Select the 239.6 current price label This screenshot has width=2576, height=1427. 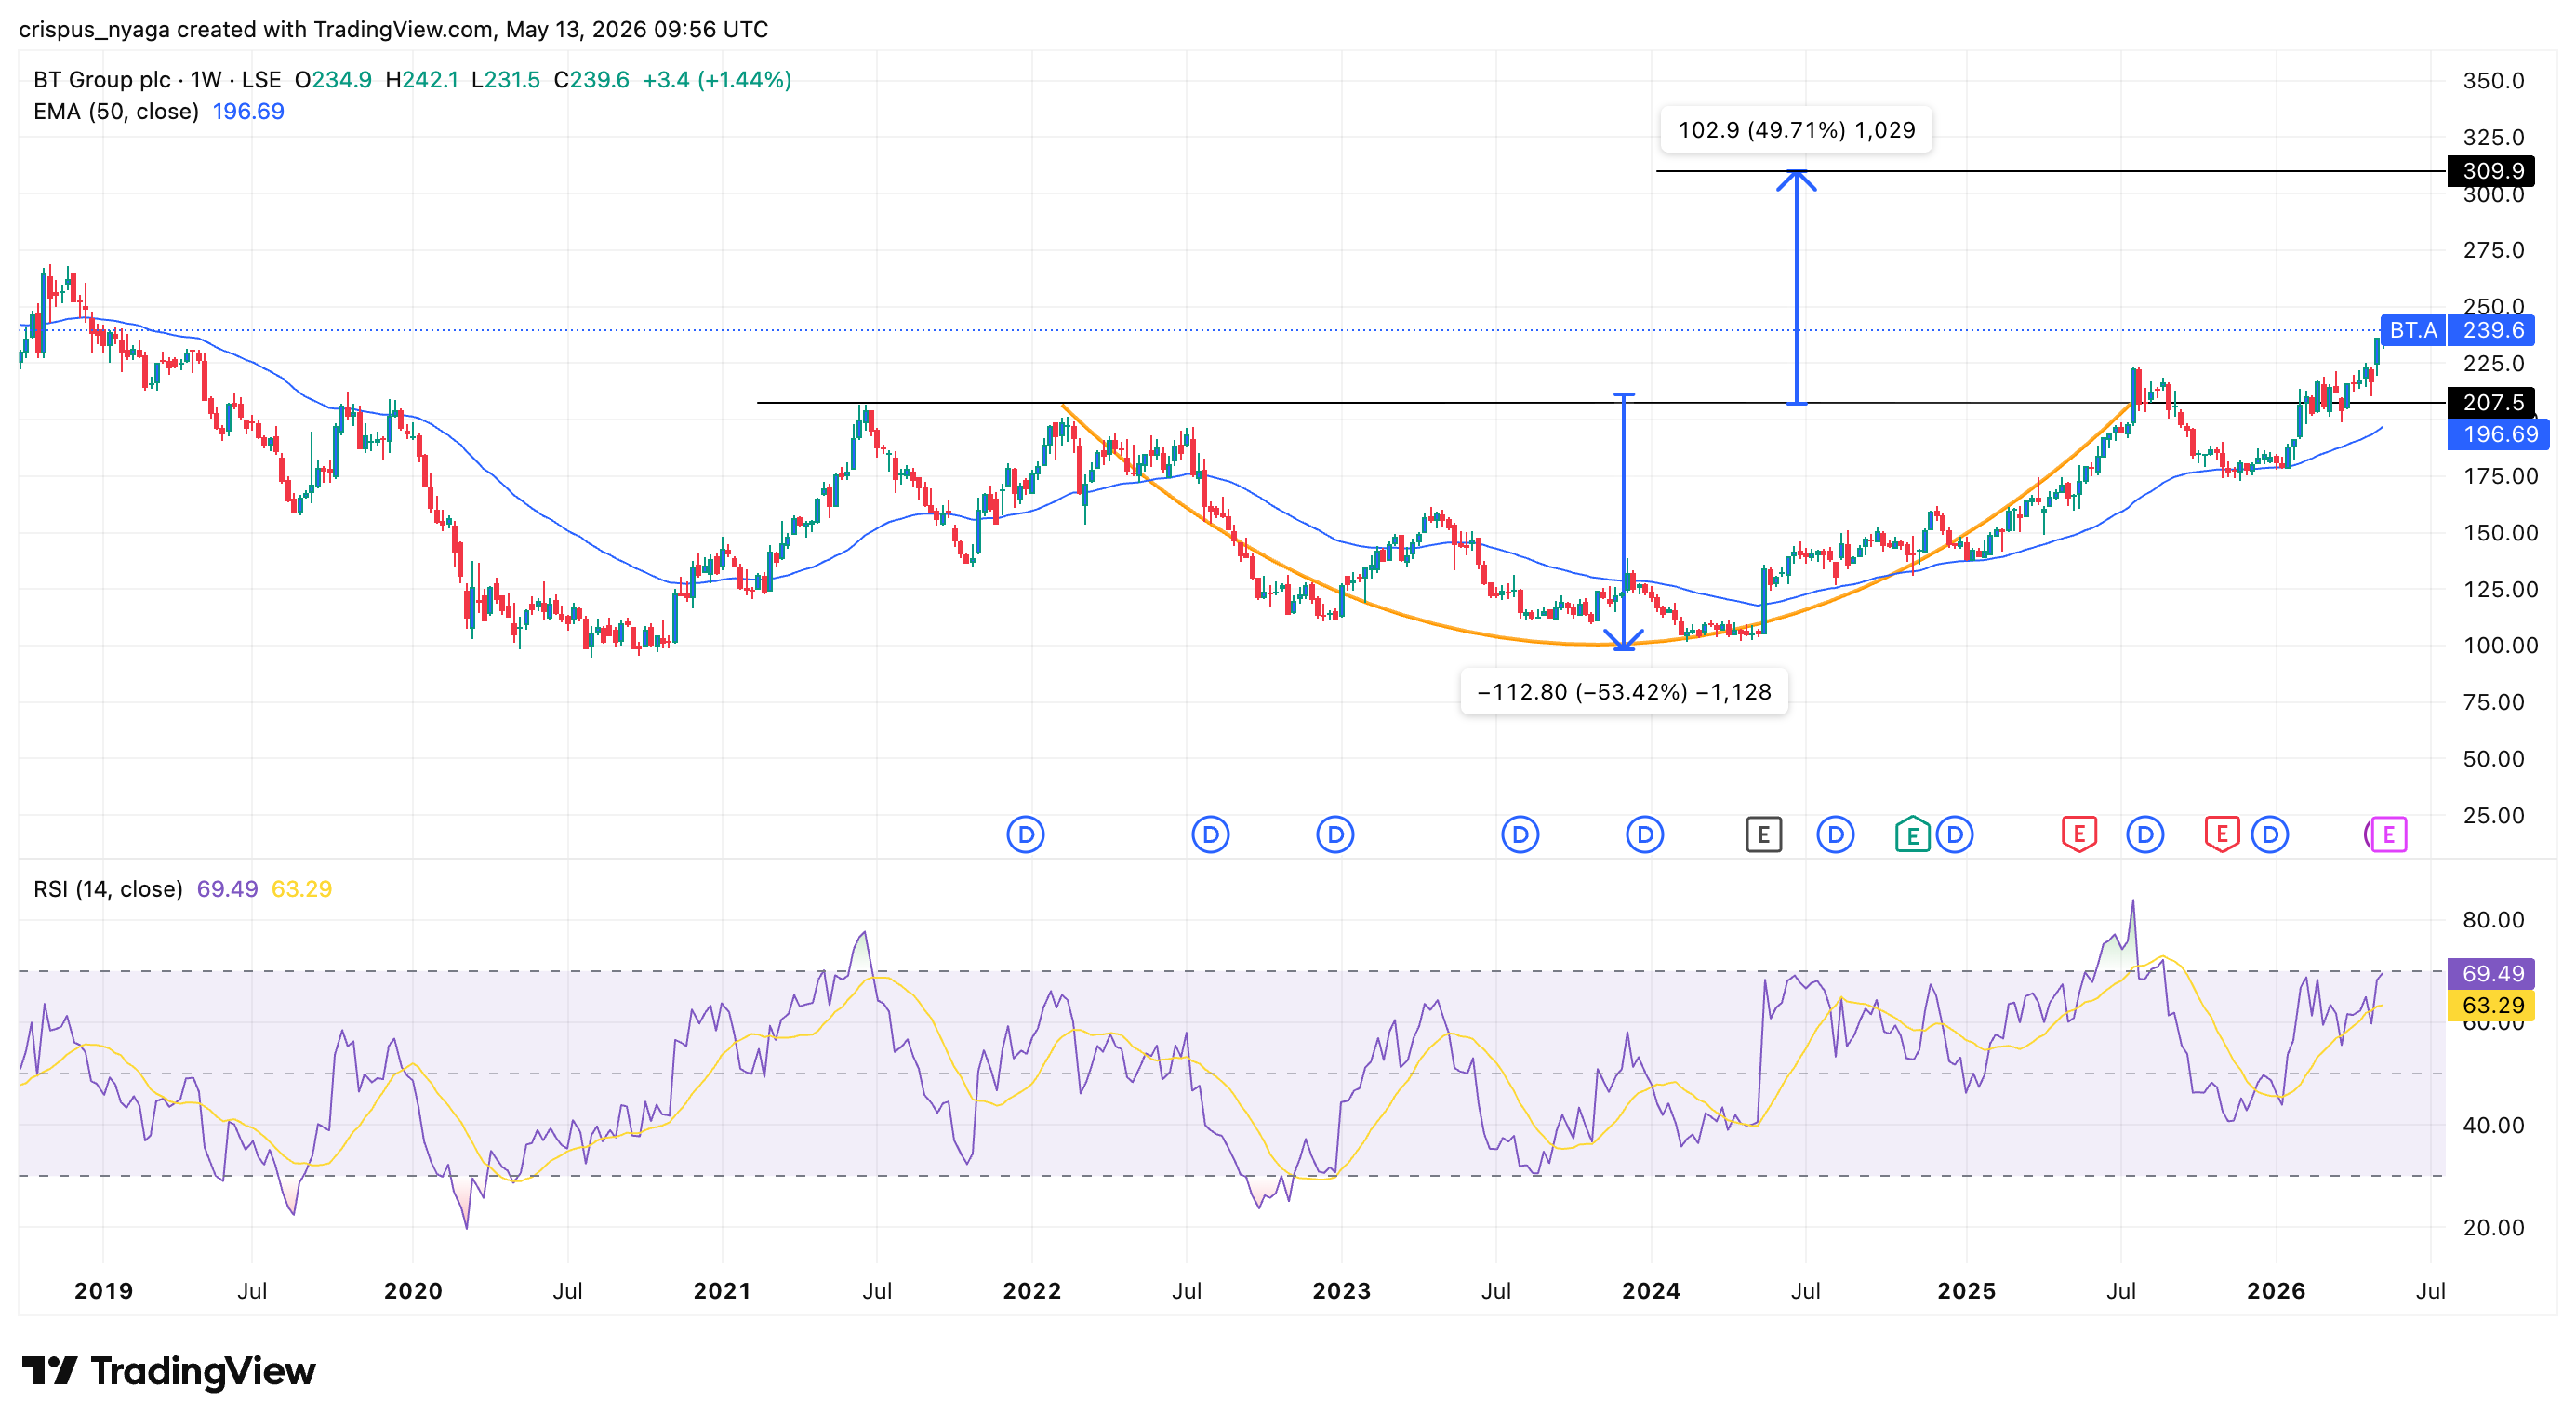[2493, 330]
